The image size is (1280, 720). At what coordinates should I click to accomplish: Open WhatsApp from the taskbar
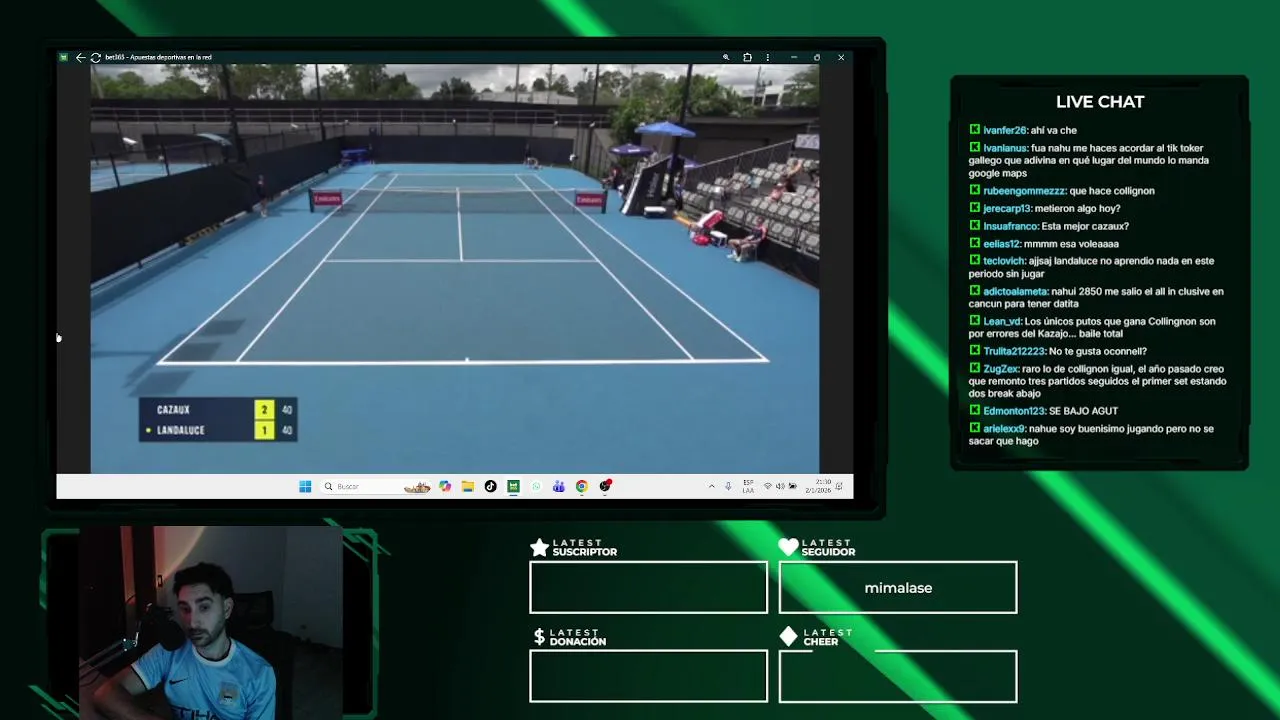536,486
